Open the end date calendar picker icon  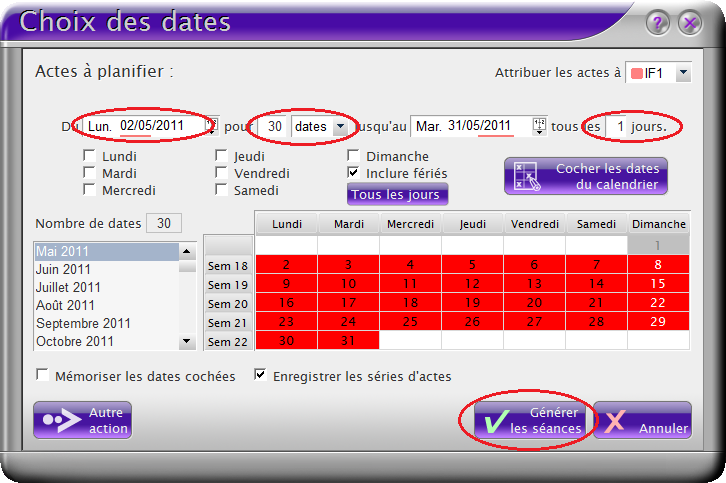coord(540,125)
